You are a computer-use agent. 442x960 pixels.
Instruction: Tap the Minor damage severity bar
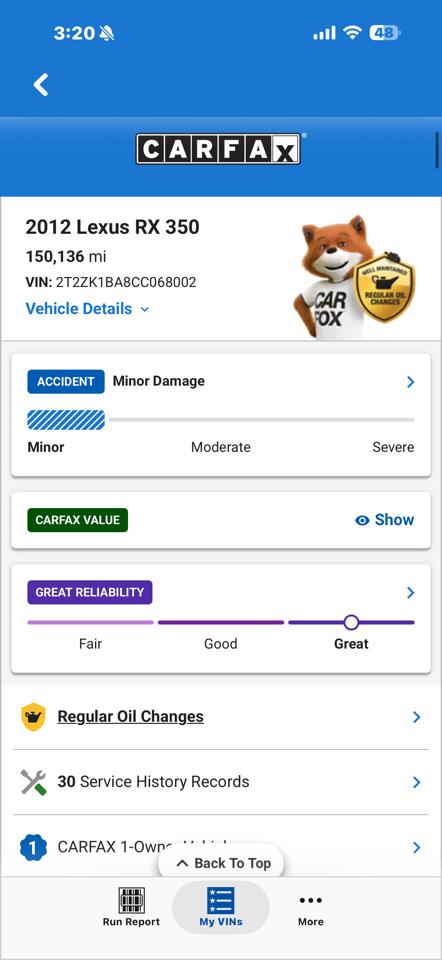[66, 420]
